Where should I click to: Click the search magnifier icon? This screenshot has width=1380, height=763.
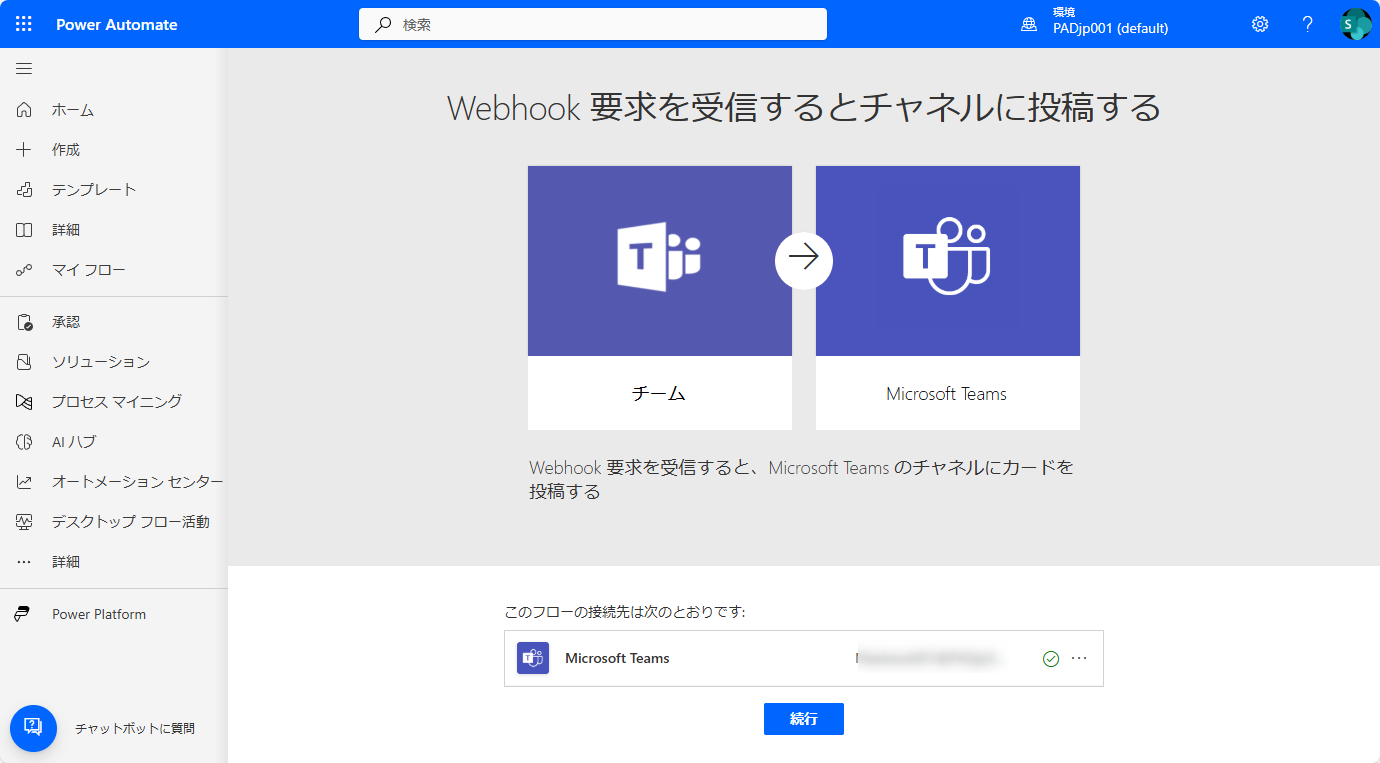pyautogui.click(x=383, y=24)
